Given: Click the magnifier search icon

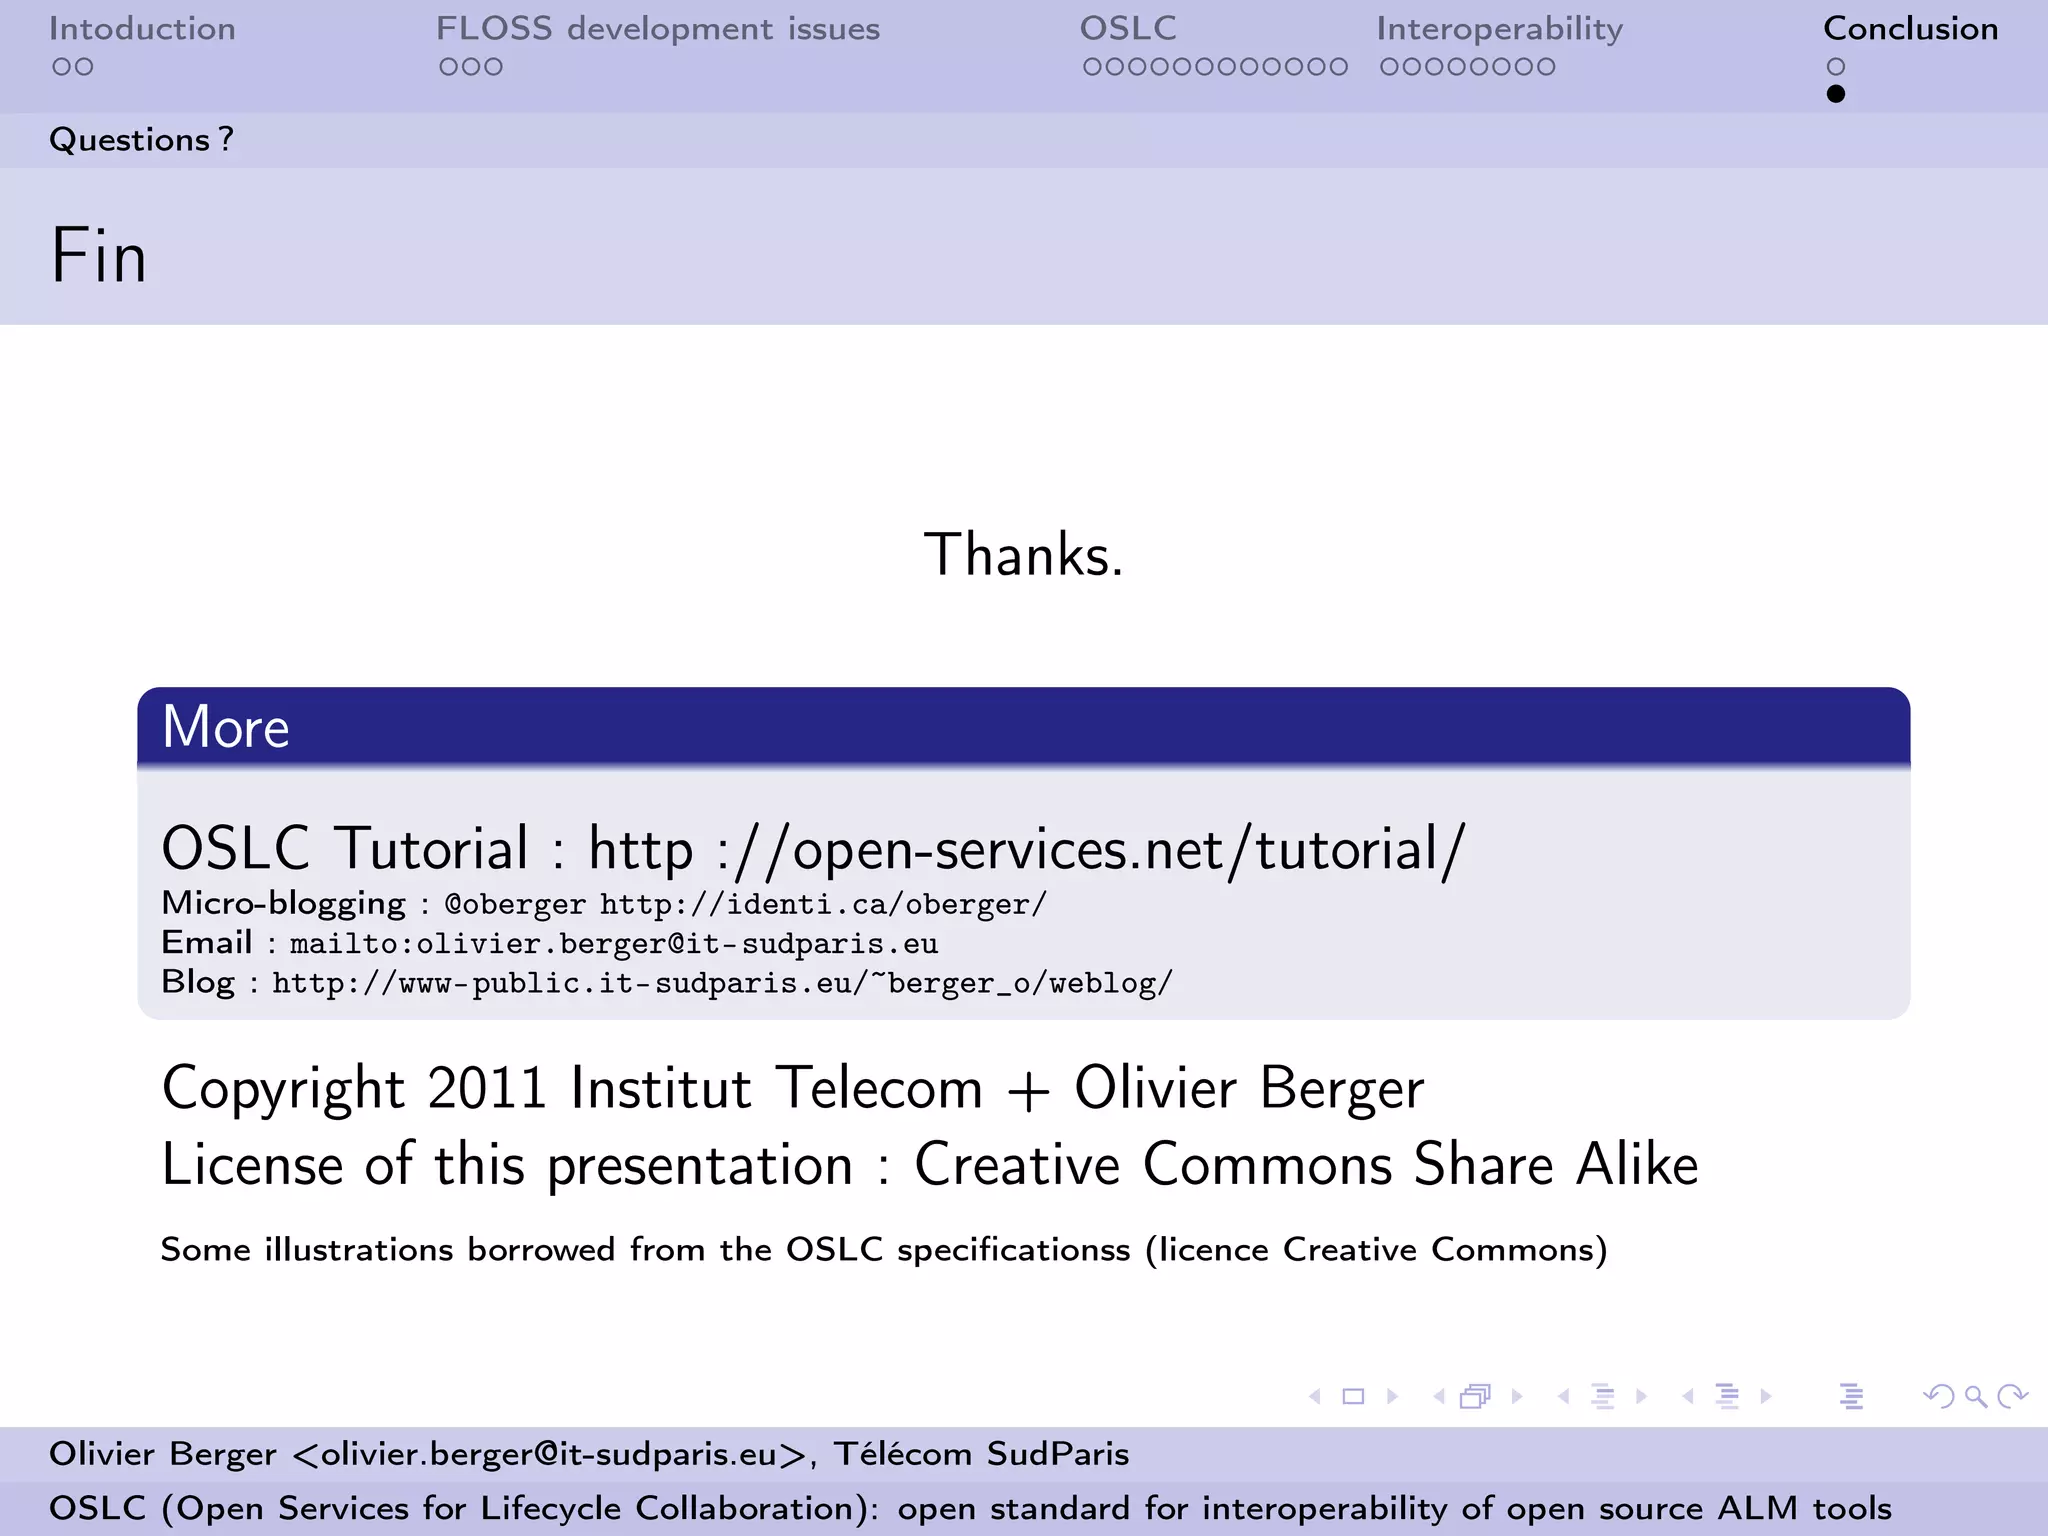Looking at the screenshot, I should [x=1975, y=1397].
